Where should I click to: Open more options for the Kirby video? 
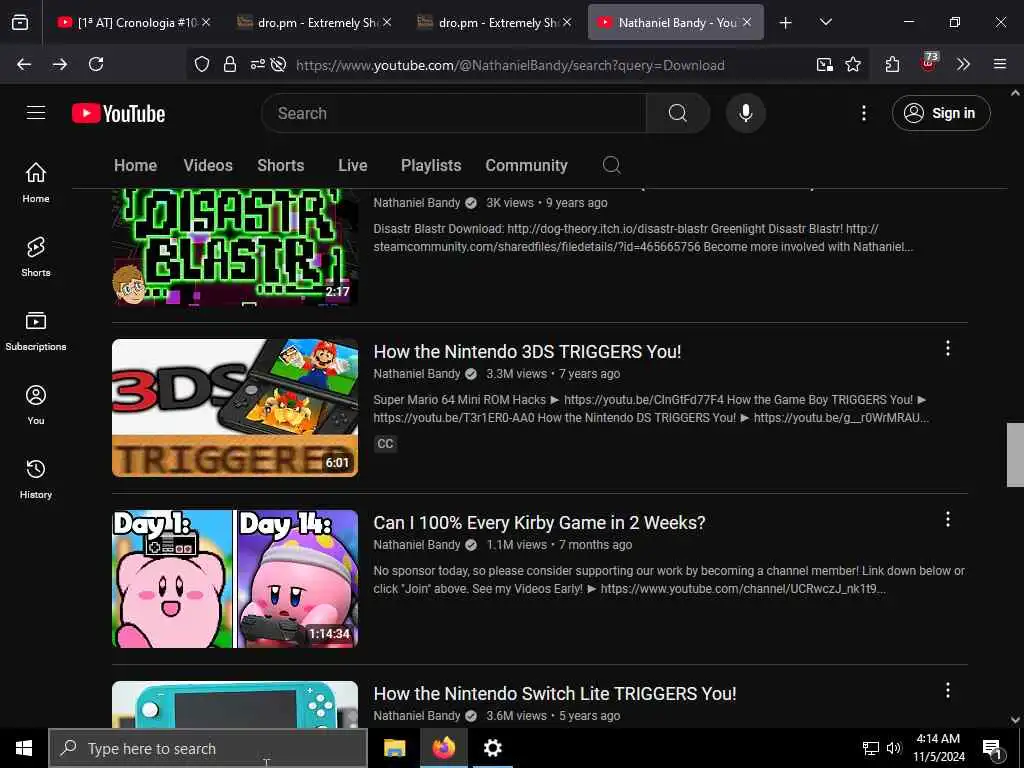tap(948, 519)
